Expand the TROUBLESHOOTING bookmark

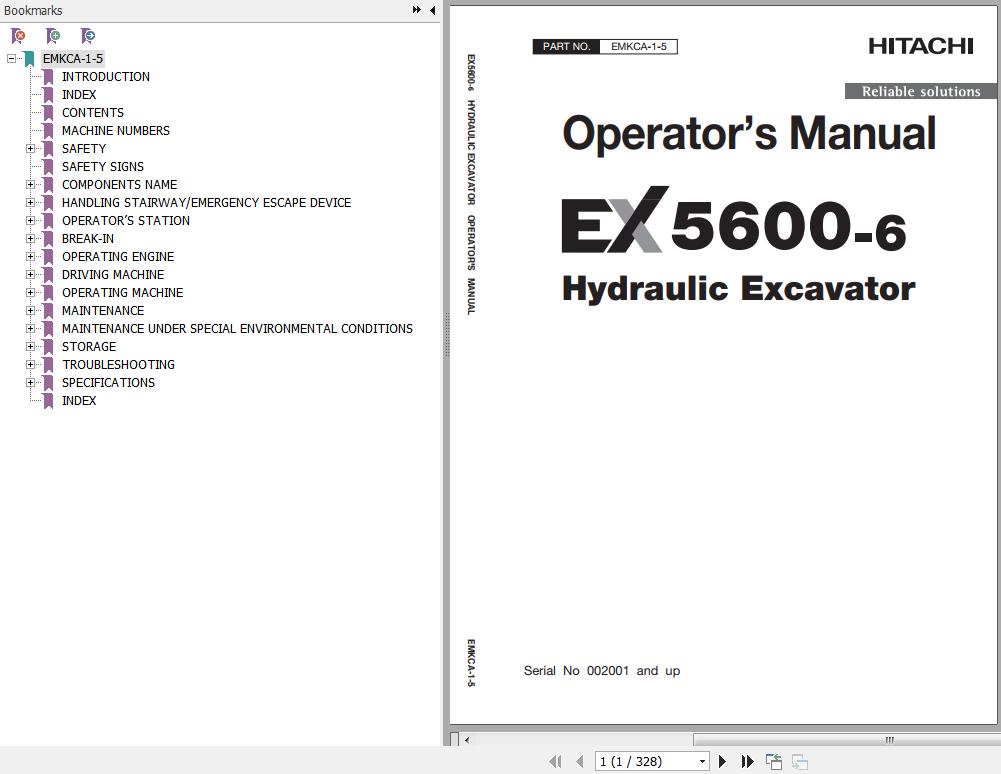[30, 365]
